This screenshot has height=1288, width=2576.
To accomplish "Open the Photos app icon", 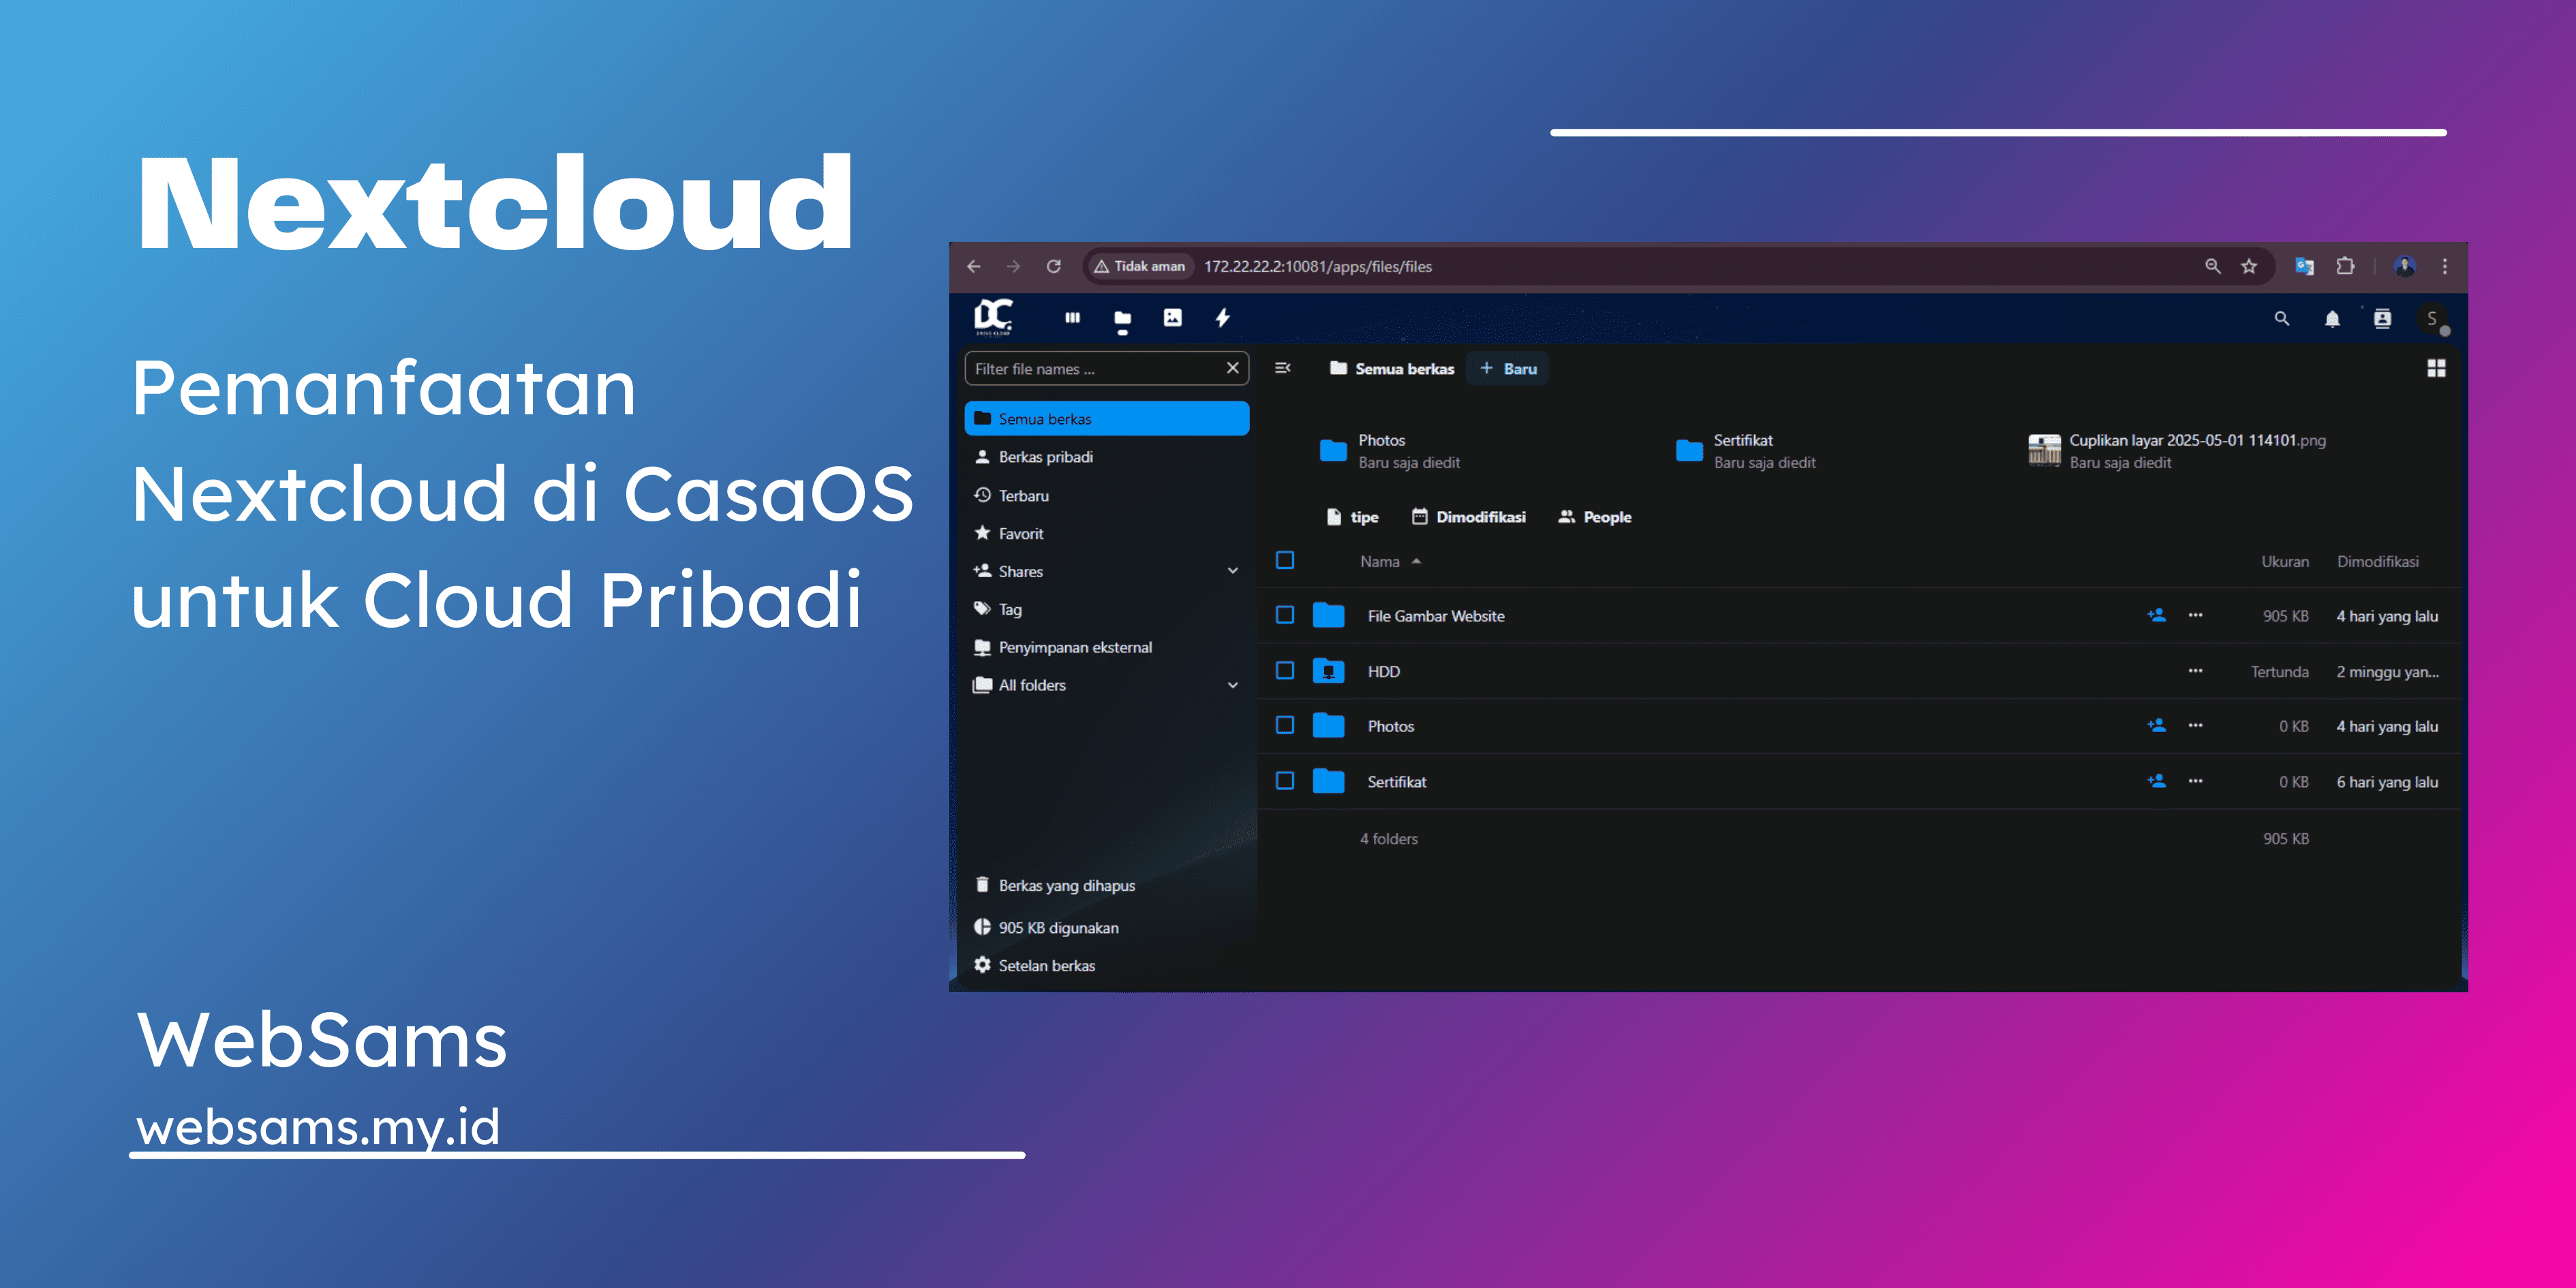I will tap(1172, 318).
